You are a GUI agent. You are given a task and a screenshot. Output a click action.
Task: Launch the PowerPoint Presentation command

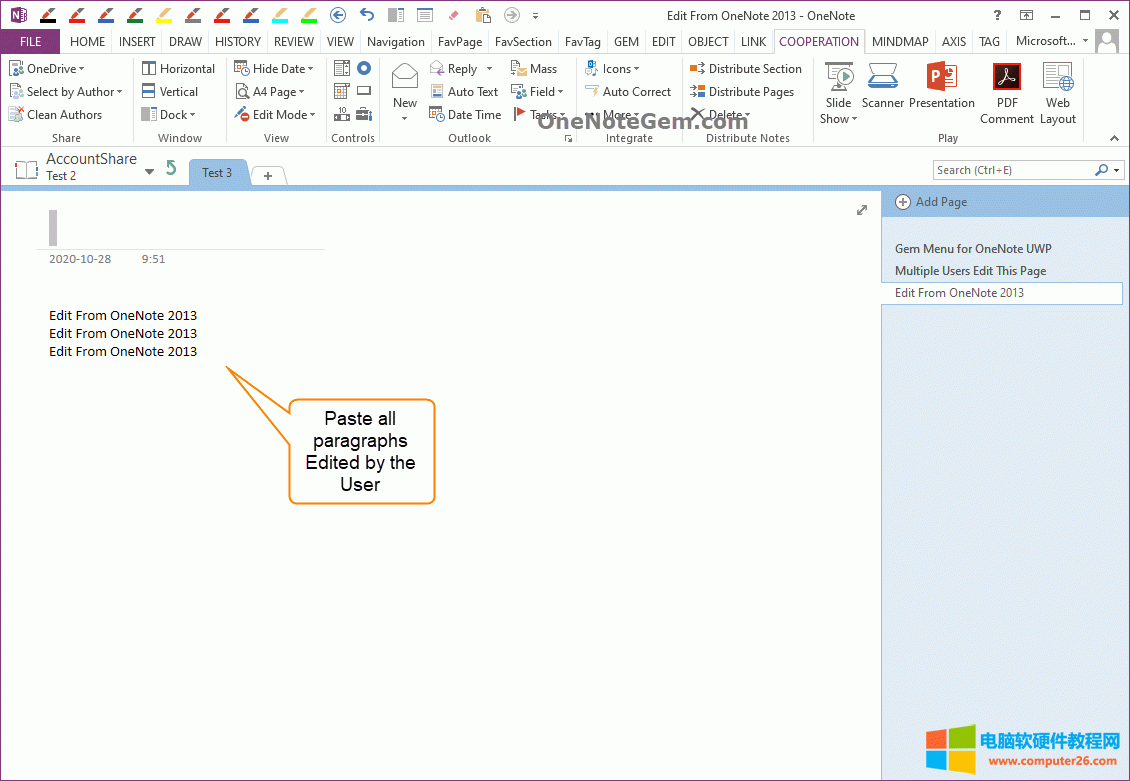click(x=941, y=86)
